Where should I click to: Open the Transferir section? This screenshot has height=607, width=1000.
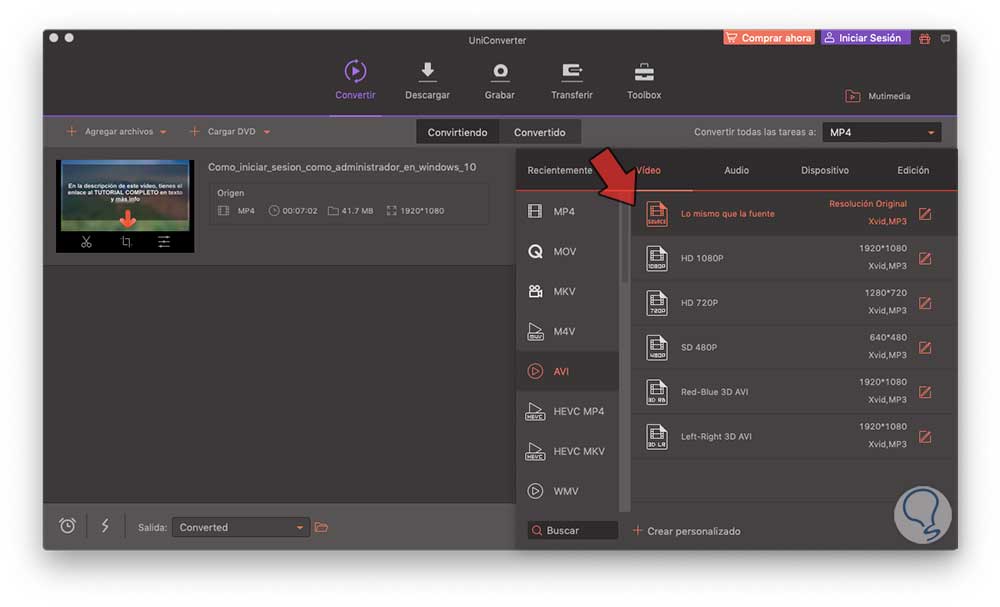[x=571, y=80]
